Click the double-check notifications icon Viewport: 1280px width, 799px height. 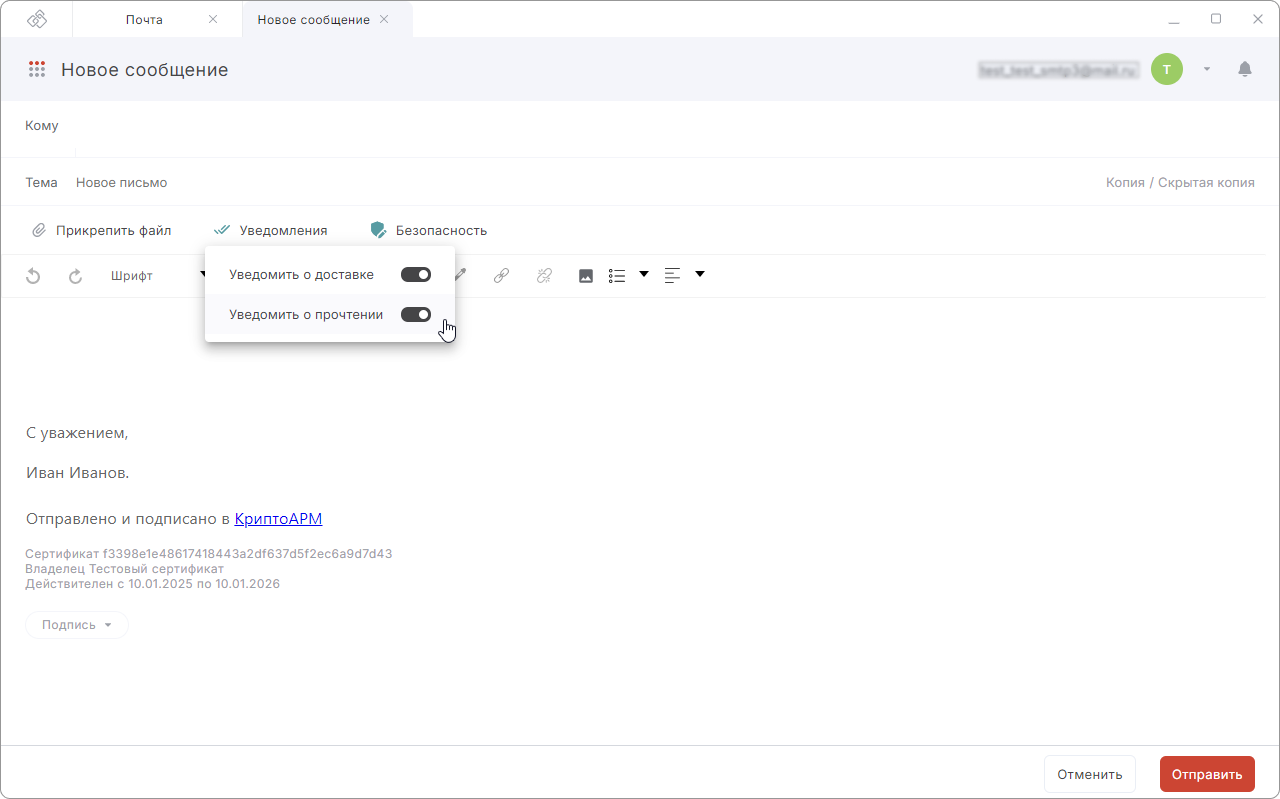click(x=222, y=230)
